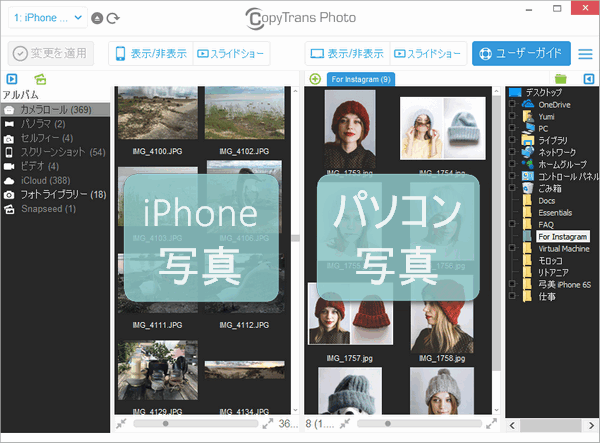Select the iCloud (388) album
The width and height of the screenshot is (600, 443).
click(x=55, y=181)
